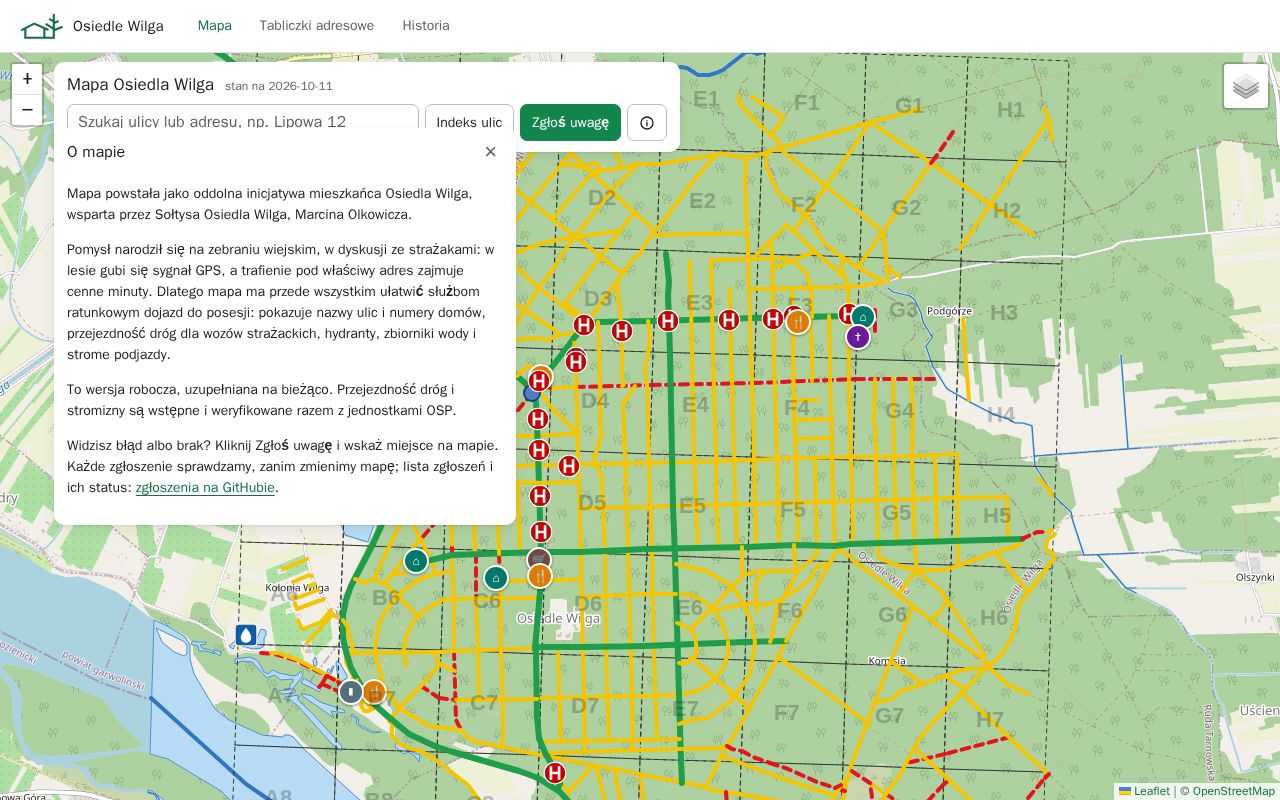This screenshot has height=800, width=1280.
Task: Zoom out using the minus button
Action: [27, 110]
